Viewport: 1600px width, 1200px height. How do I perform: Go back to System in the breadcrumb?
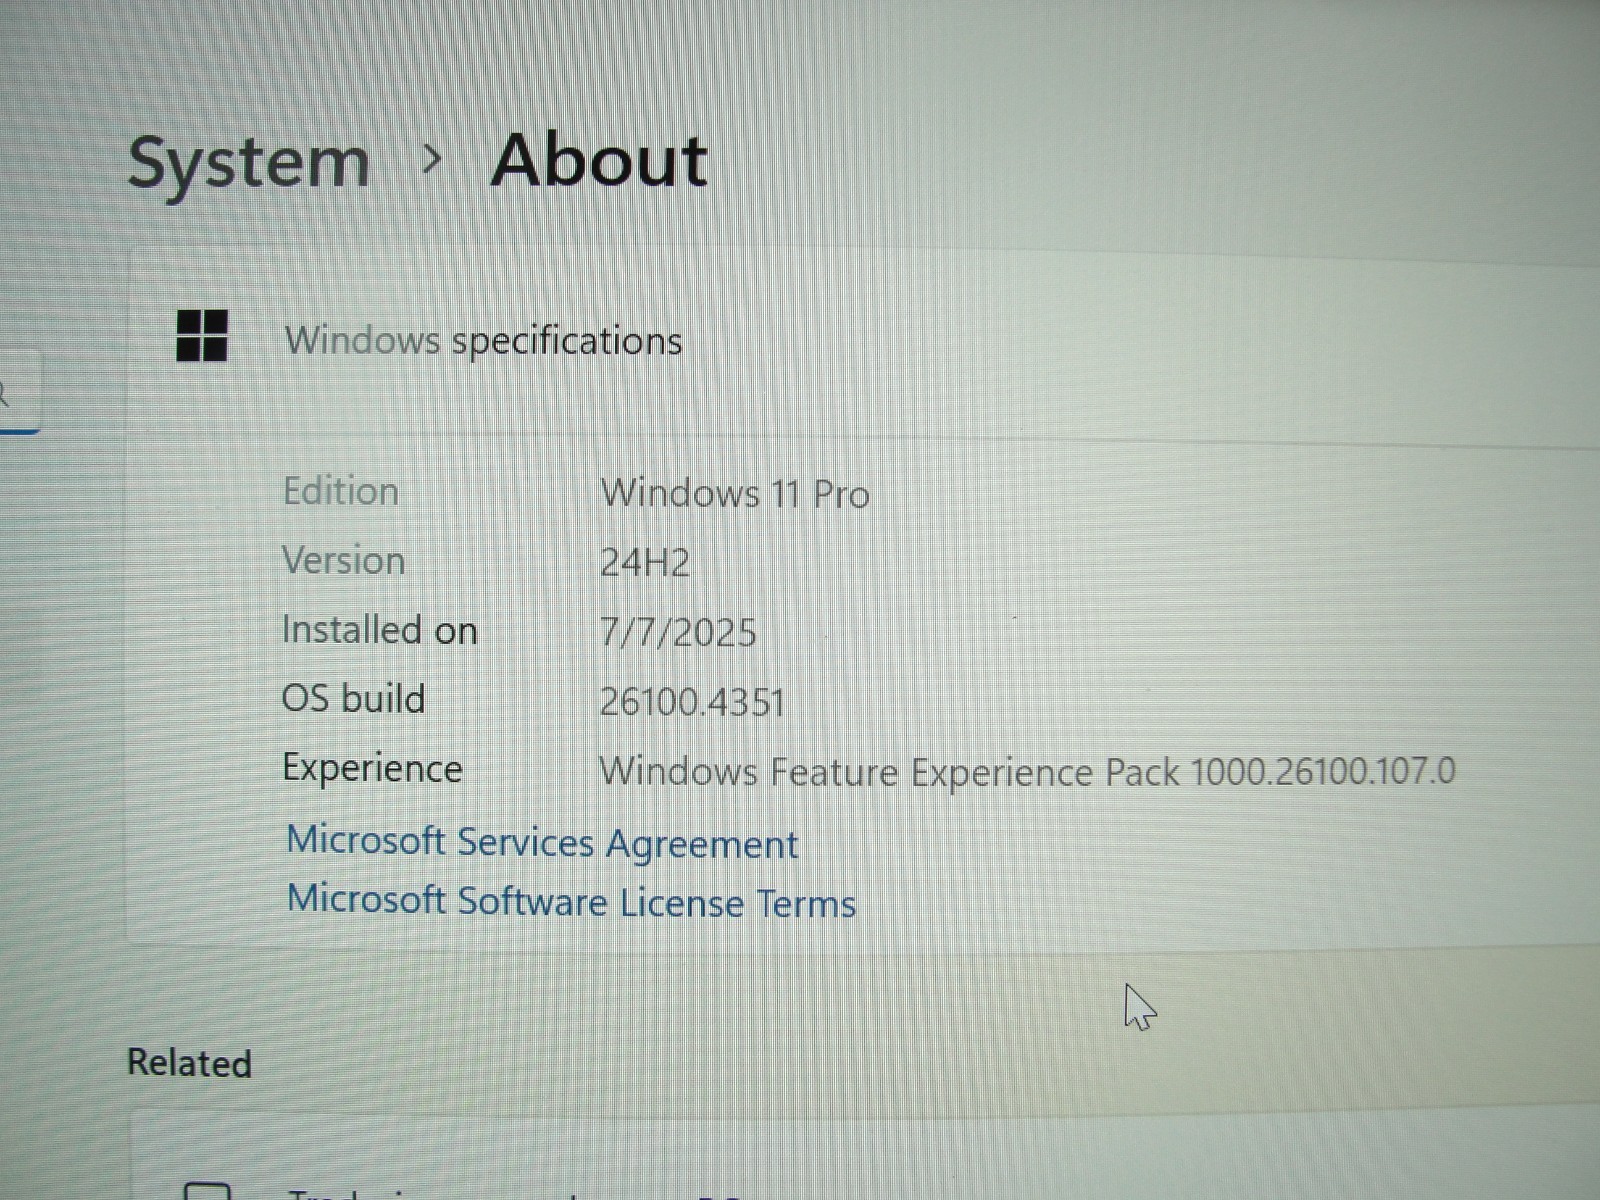tap(249, 162)
